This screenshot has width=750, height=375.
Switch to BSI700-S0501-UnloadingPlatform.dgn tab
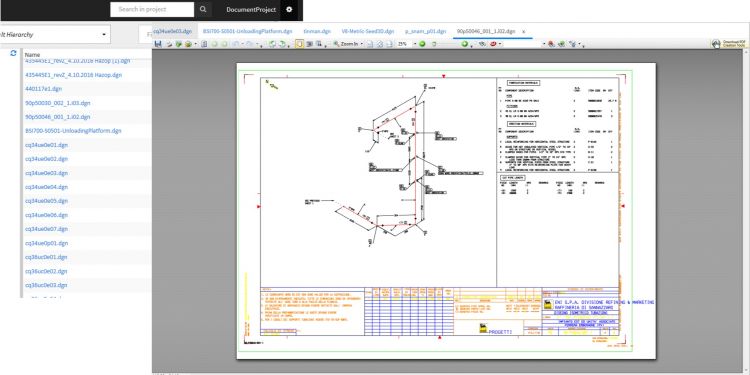click(247, 31)
